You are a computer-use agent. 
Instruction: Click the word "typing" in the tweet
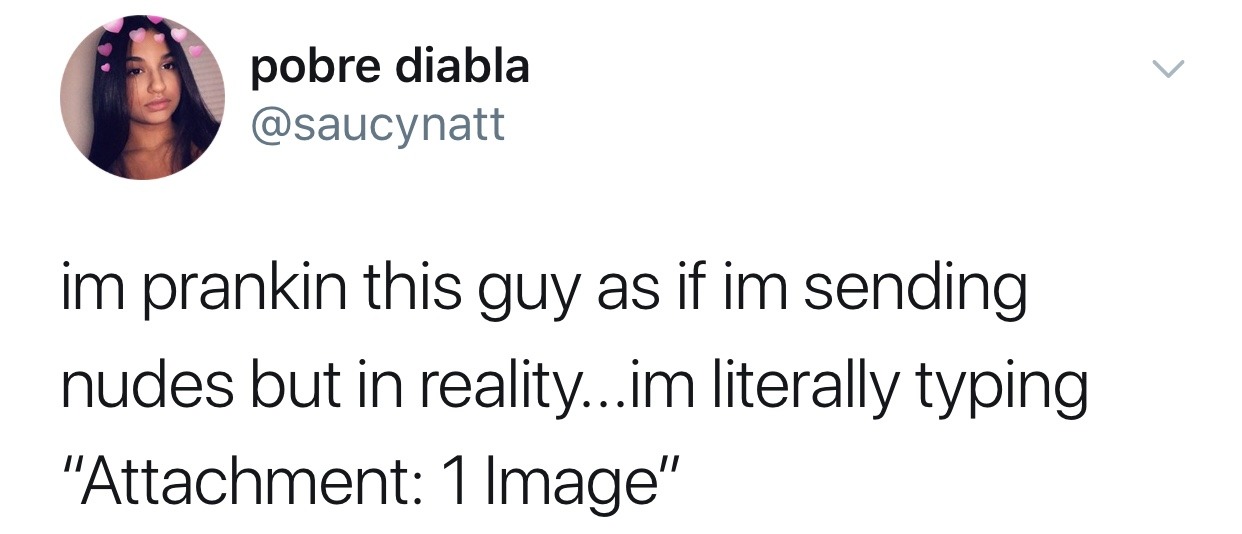pos(1000,387)
